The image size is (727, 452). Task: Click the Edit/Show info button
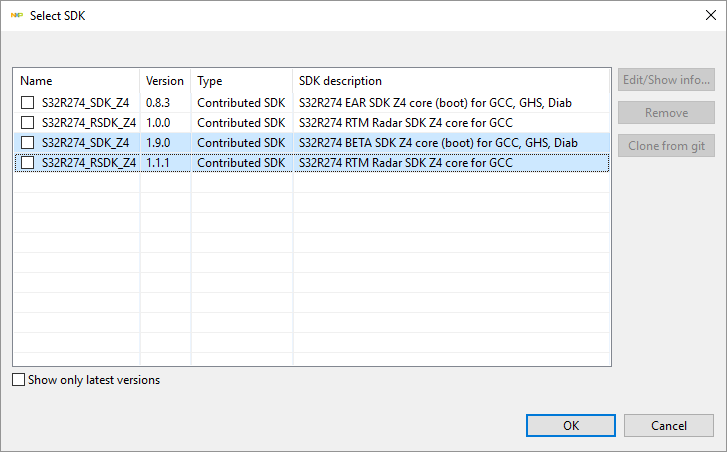pos(666,80)
